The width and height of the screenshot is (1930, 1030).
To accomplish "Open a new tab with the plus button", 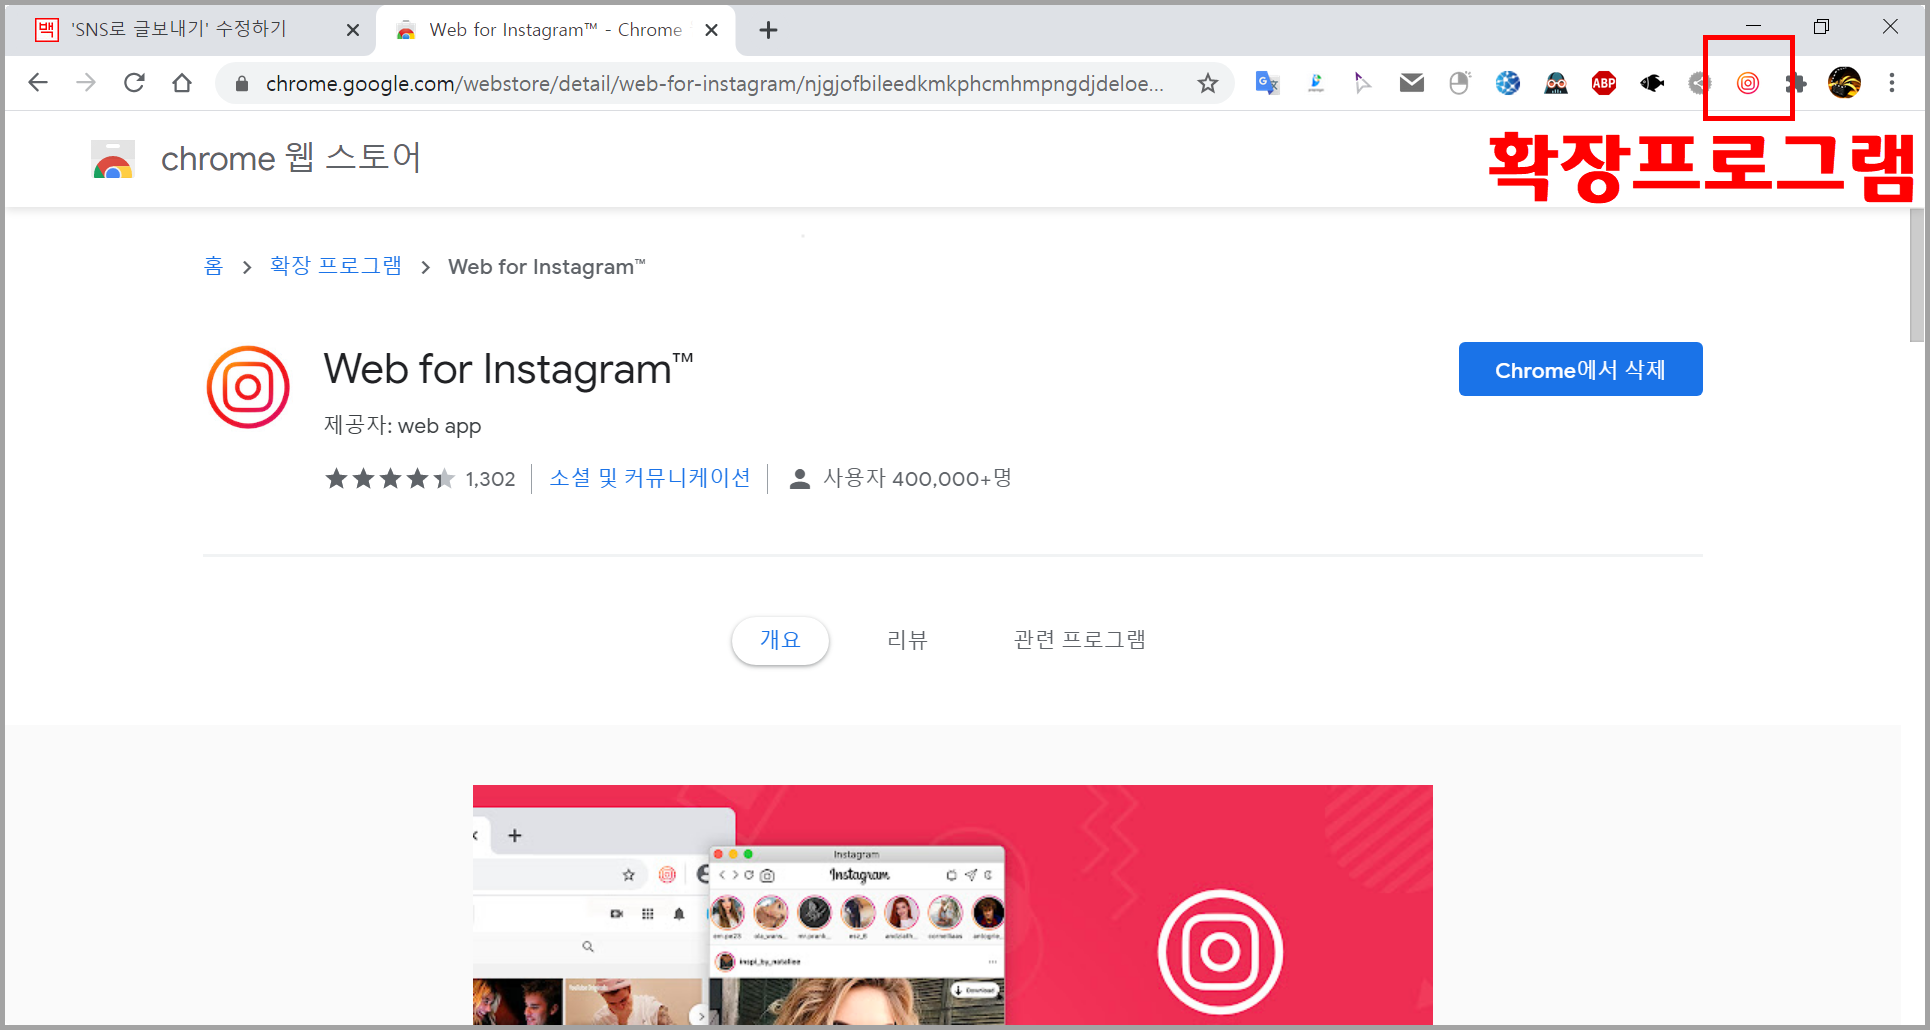I will [x=768, y=30].
